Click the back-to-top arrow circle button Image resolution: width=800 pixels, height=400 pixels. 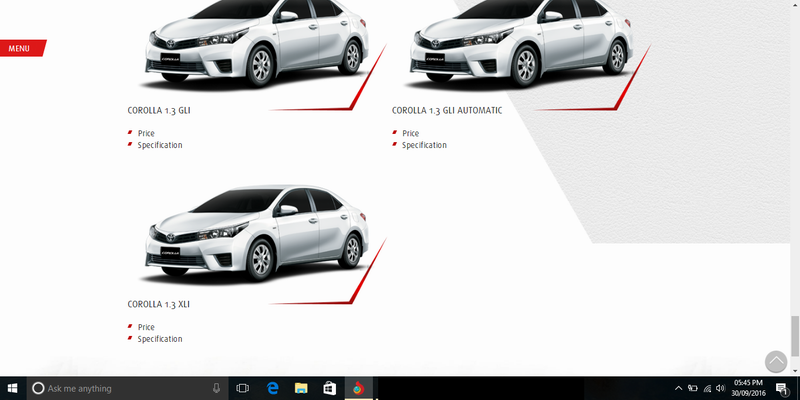[776, 361]
